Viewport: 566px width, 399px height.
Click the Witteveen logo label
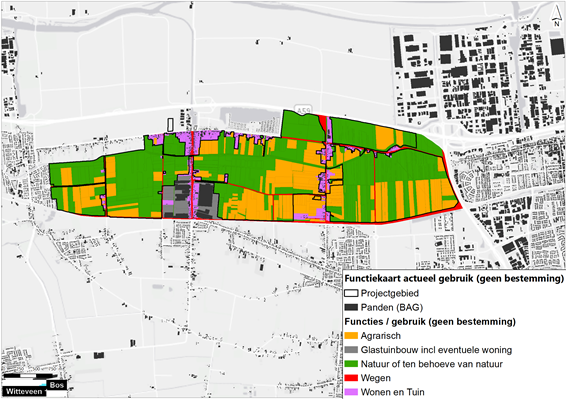coord(24,391)
